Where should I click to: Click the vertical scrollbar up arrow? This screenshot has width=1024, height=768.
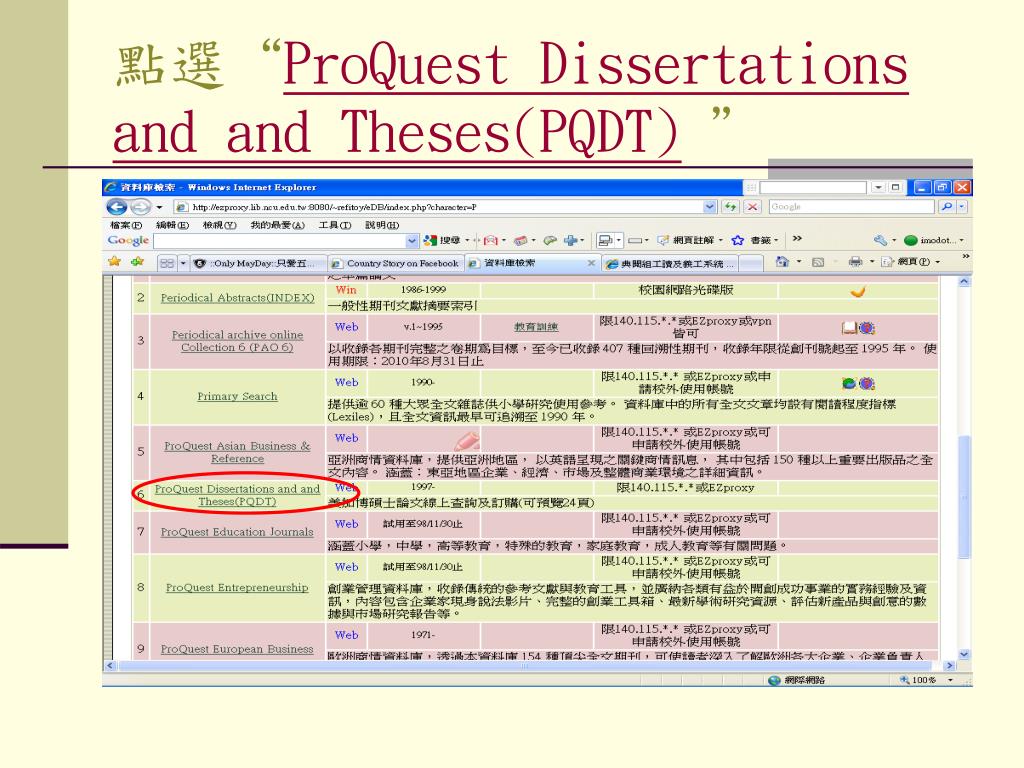(x=964, y=281)
